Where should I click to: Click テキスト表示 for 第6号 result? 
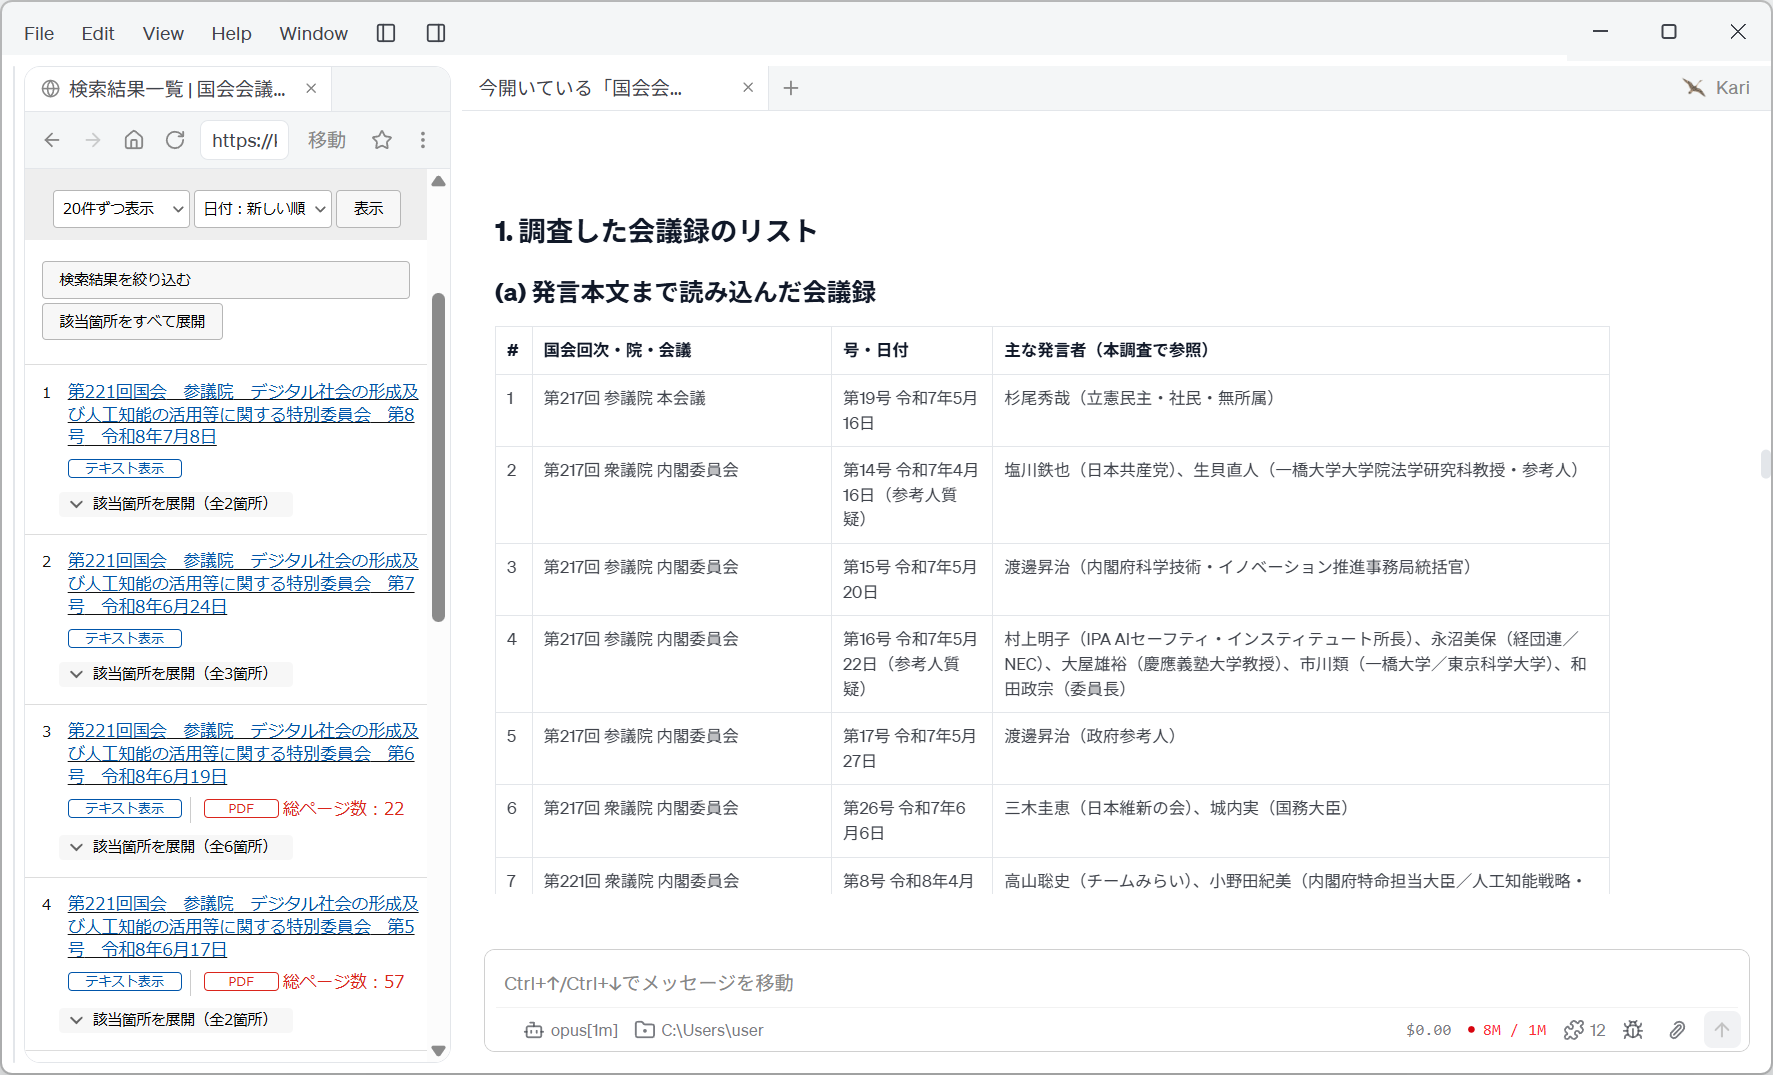(x=125, y=809)
